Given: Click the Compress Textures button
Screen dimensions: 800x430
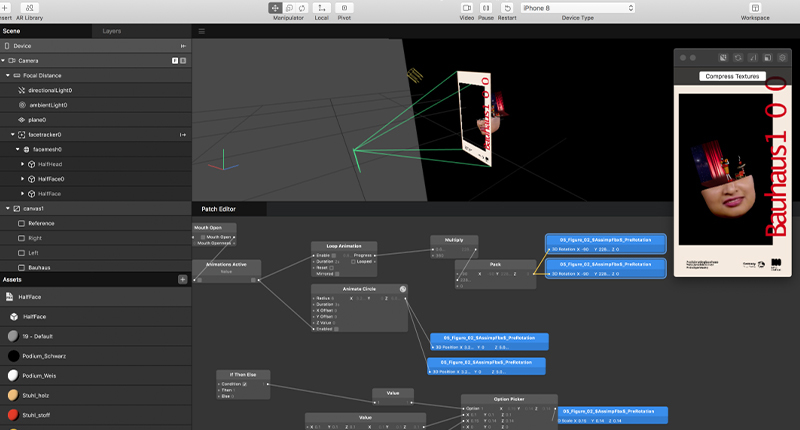Looking at the screenshot, I should coord(732,76).
